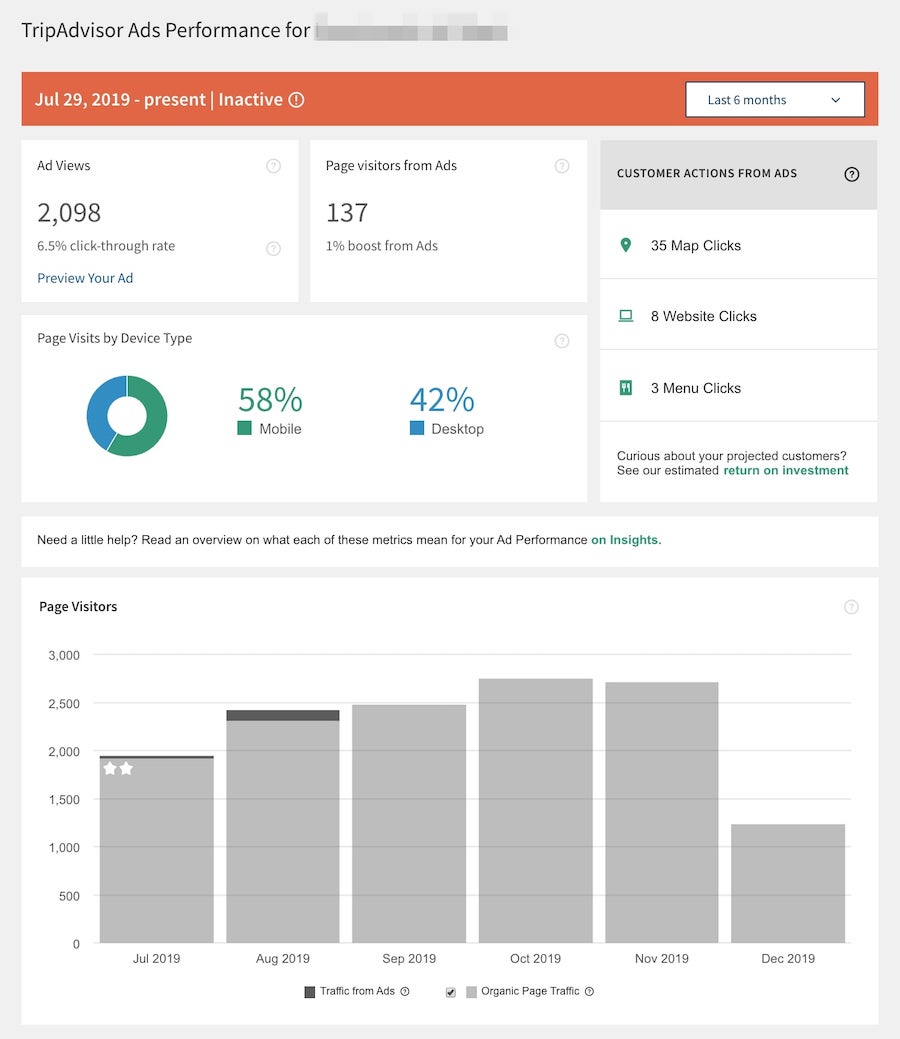Click the Nov 2019 axis label
The height and width of the screenshot is (1039, 900).
[x=661, y=958]
